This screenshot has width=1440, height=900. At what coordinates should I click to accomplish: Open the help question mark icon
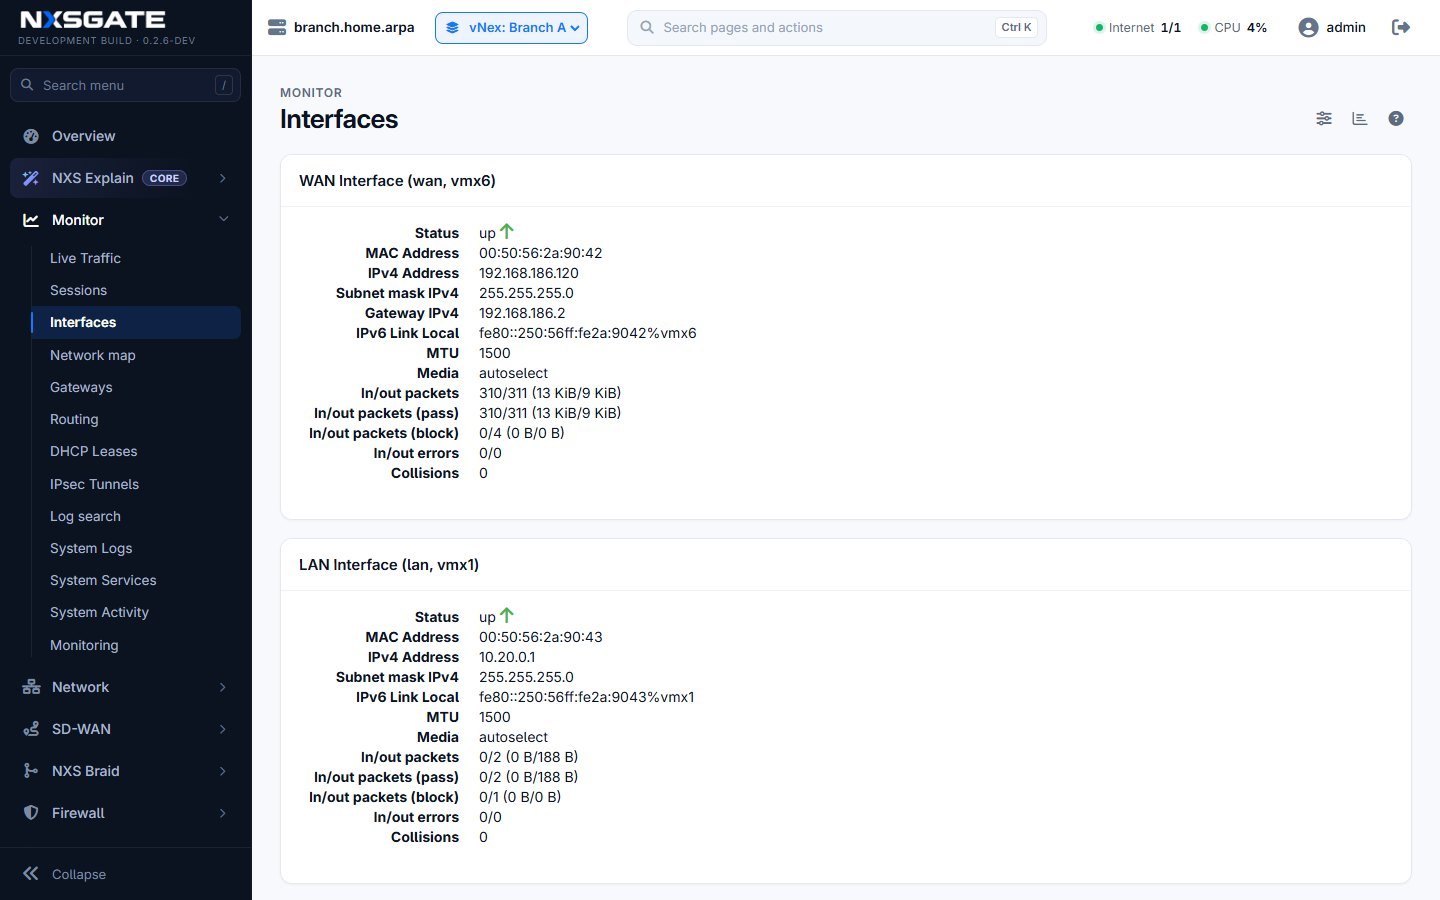coord(1396,118)
